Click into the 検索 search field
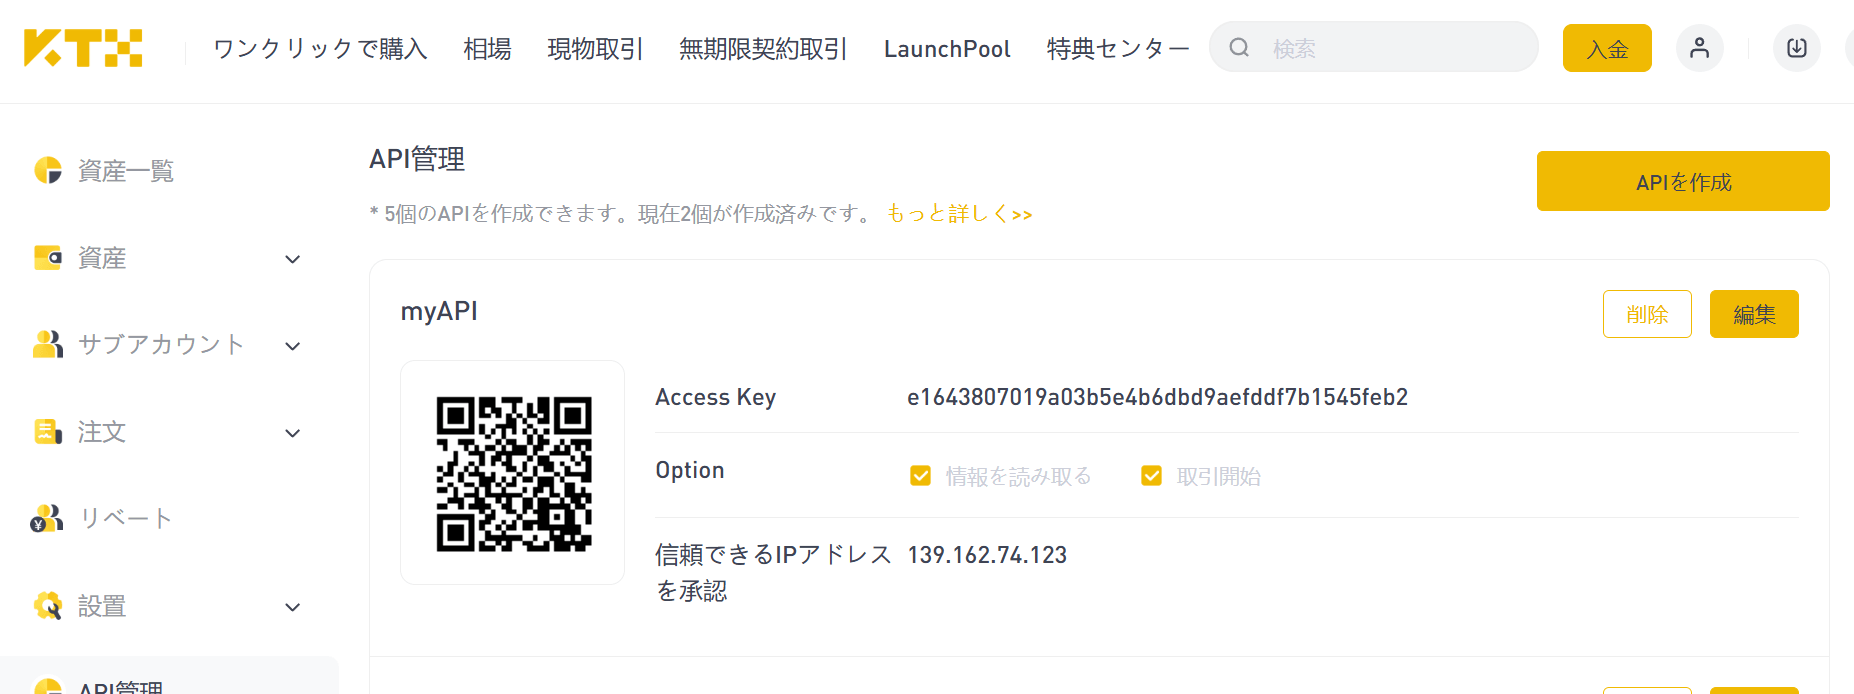Image resolution: width=1854 pixels, height=694 pixels. coord(1374,47)
